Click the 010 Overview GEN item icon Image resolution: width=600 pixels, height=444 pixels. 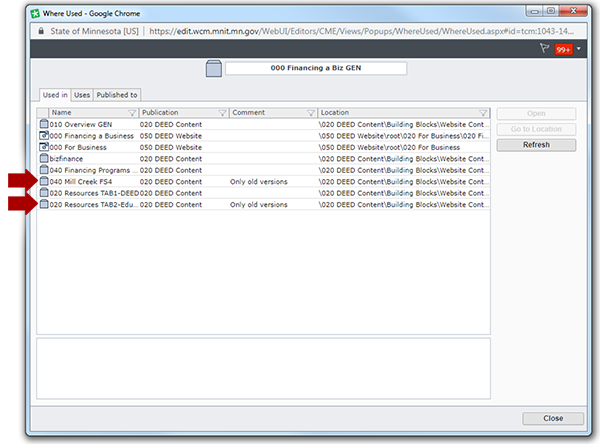point(43,124)
